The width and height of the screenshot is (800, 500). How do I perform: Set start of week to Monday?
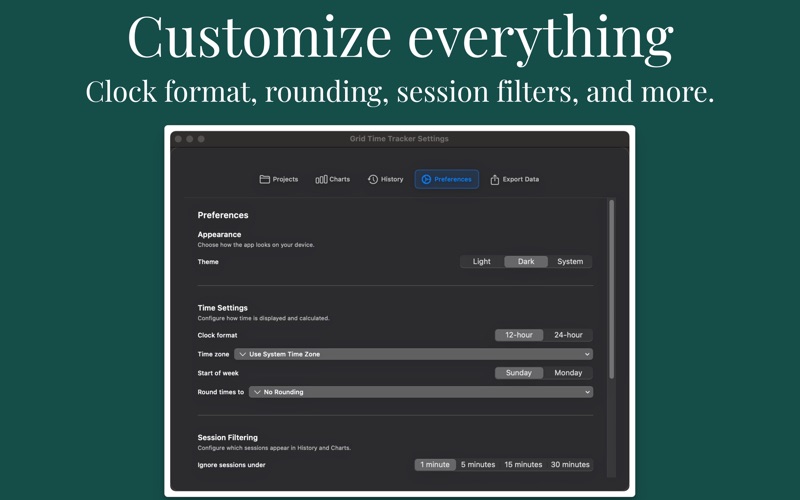click(568, 372)
